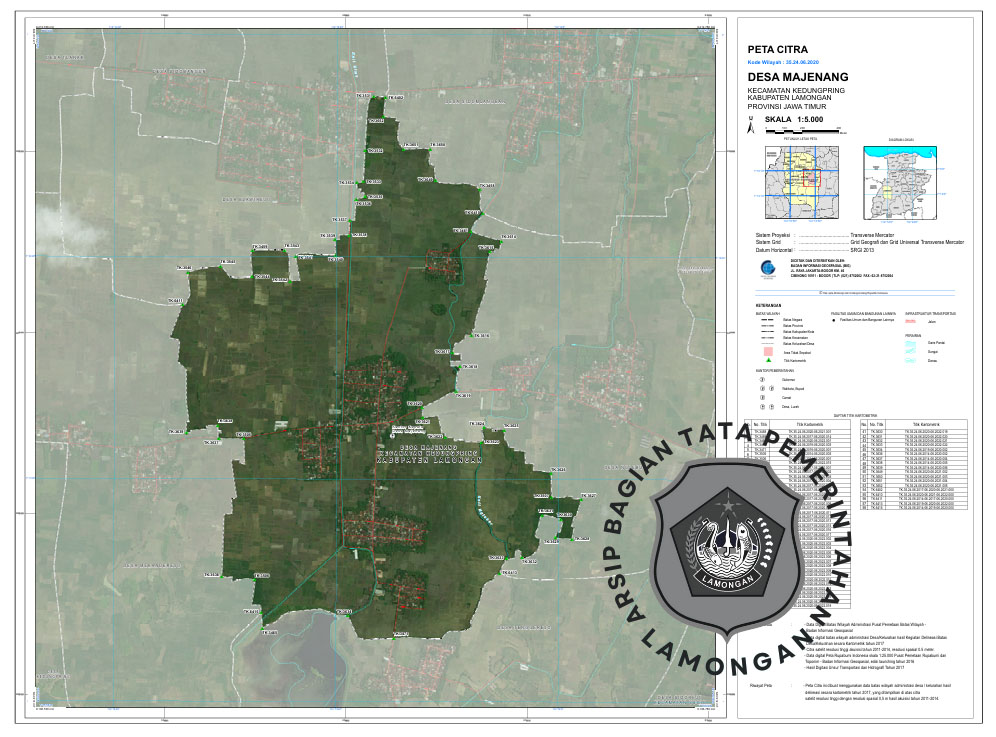The image size is (996, 737).
Task: Click the north arrow compass symbol
Action: click(x=750, y=125)
